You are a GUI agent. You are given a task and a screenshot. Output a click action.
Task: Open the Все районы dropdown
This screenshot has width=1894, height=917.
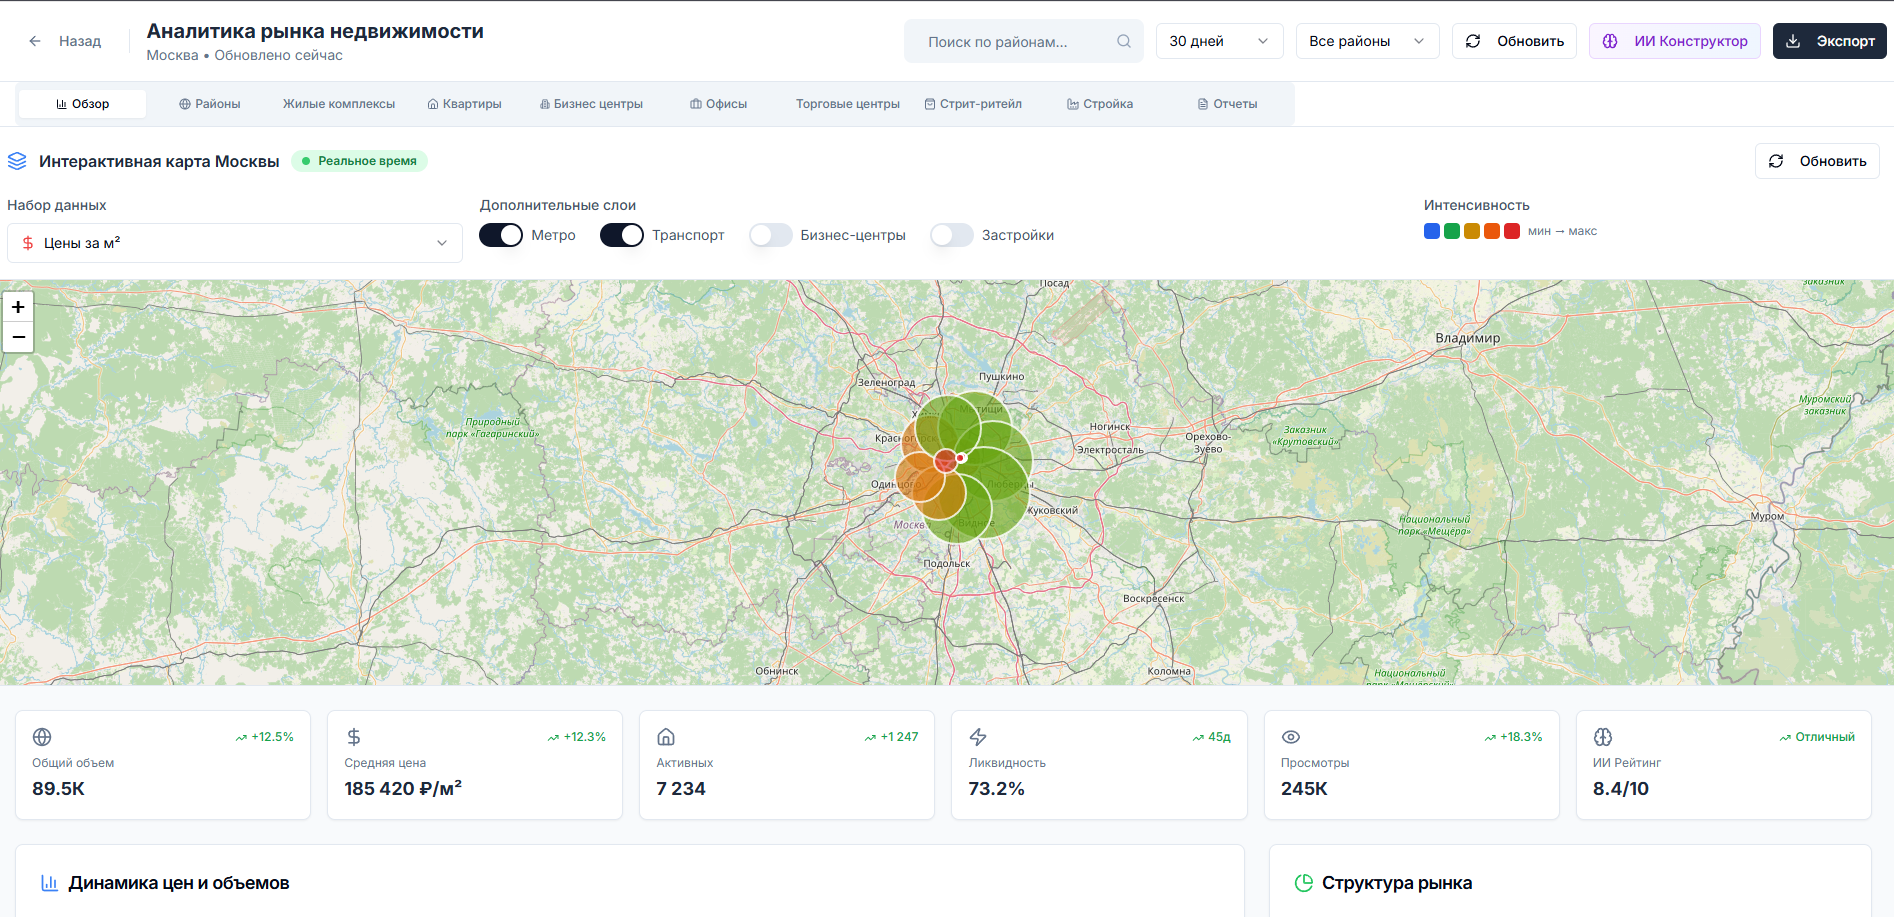coord(1367,41)
